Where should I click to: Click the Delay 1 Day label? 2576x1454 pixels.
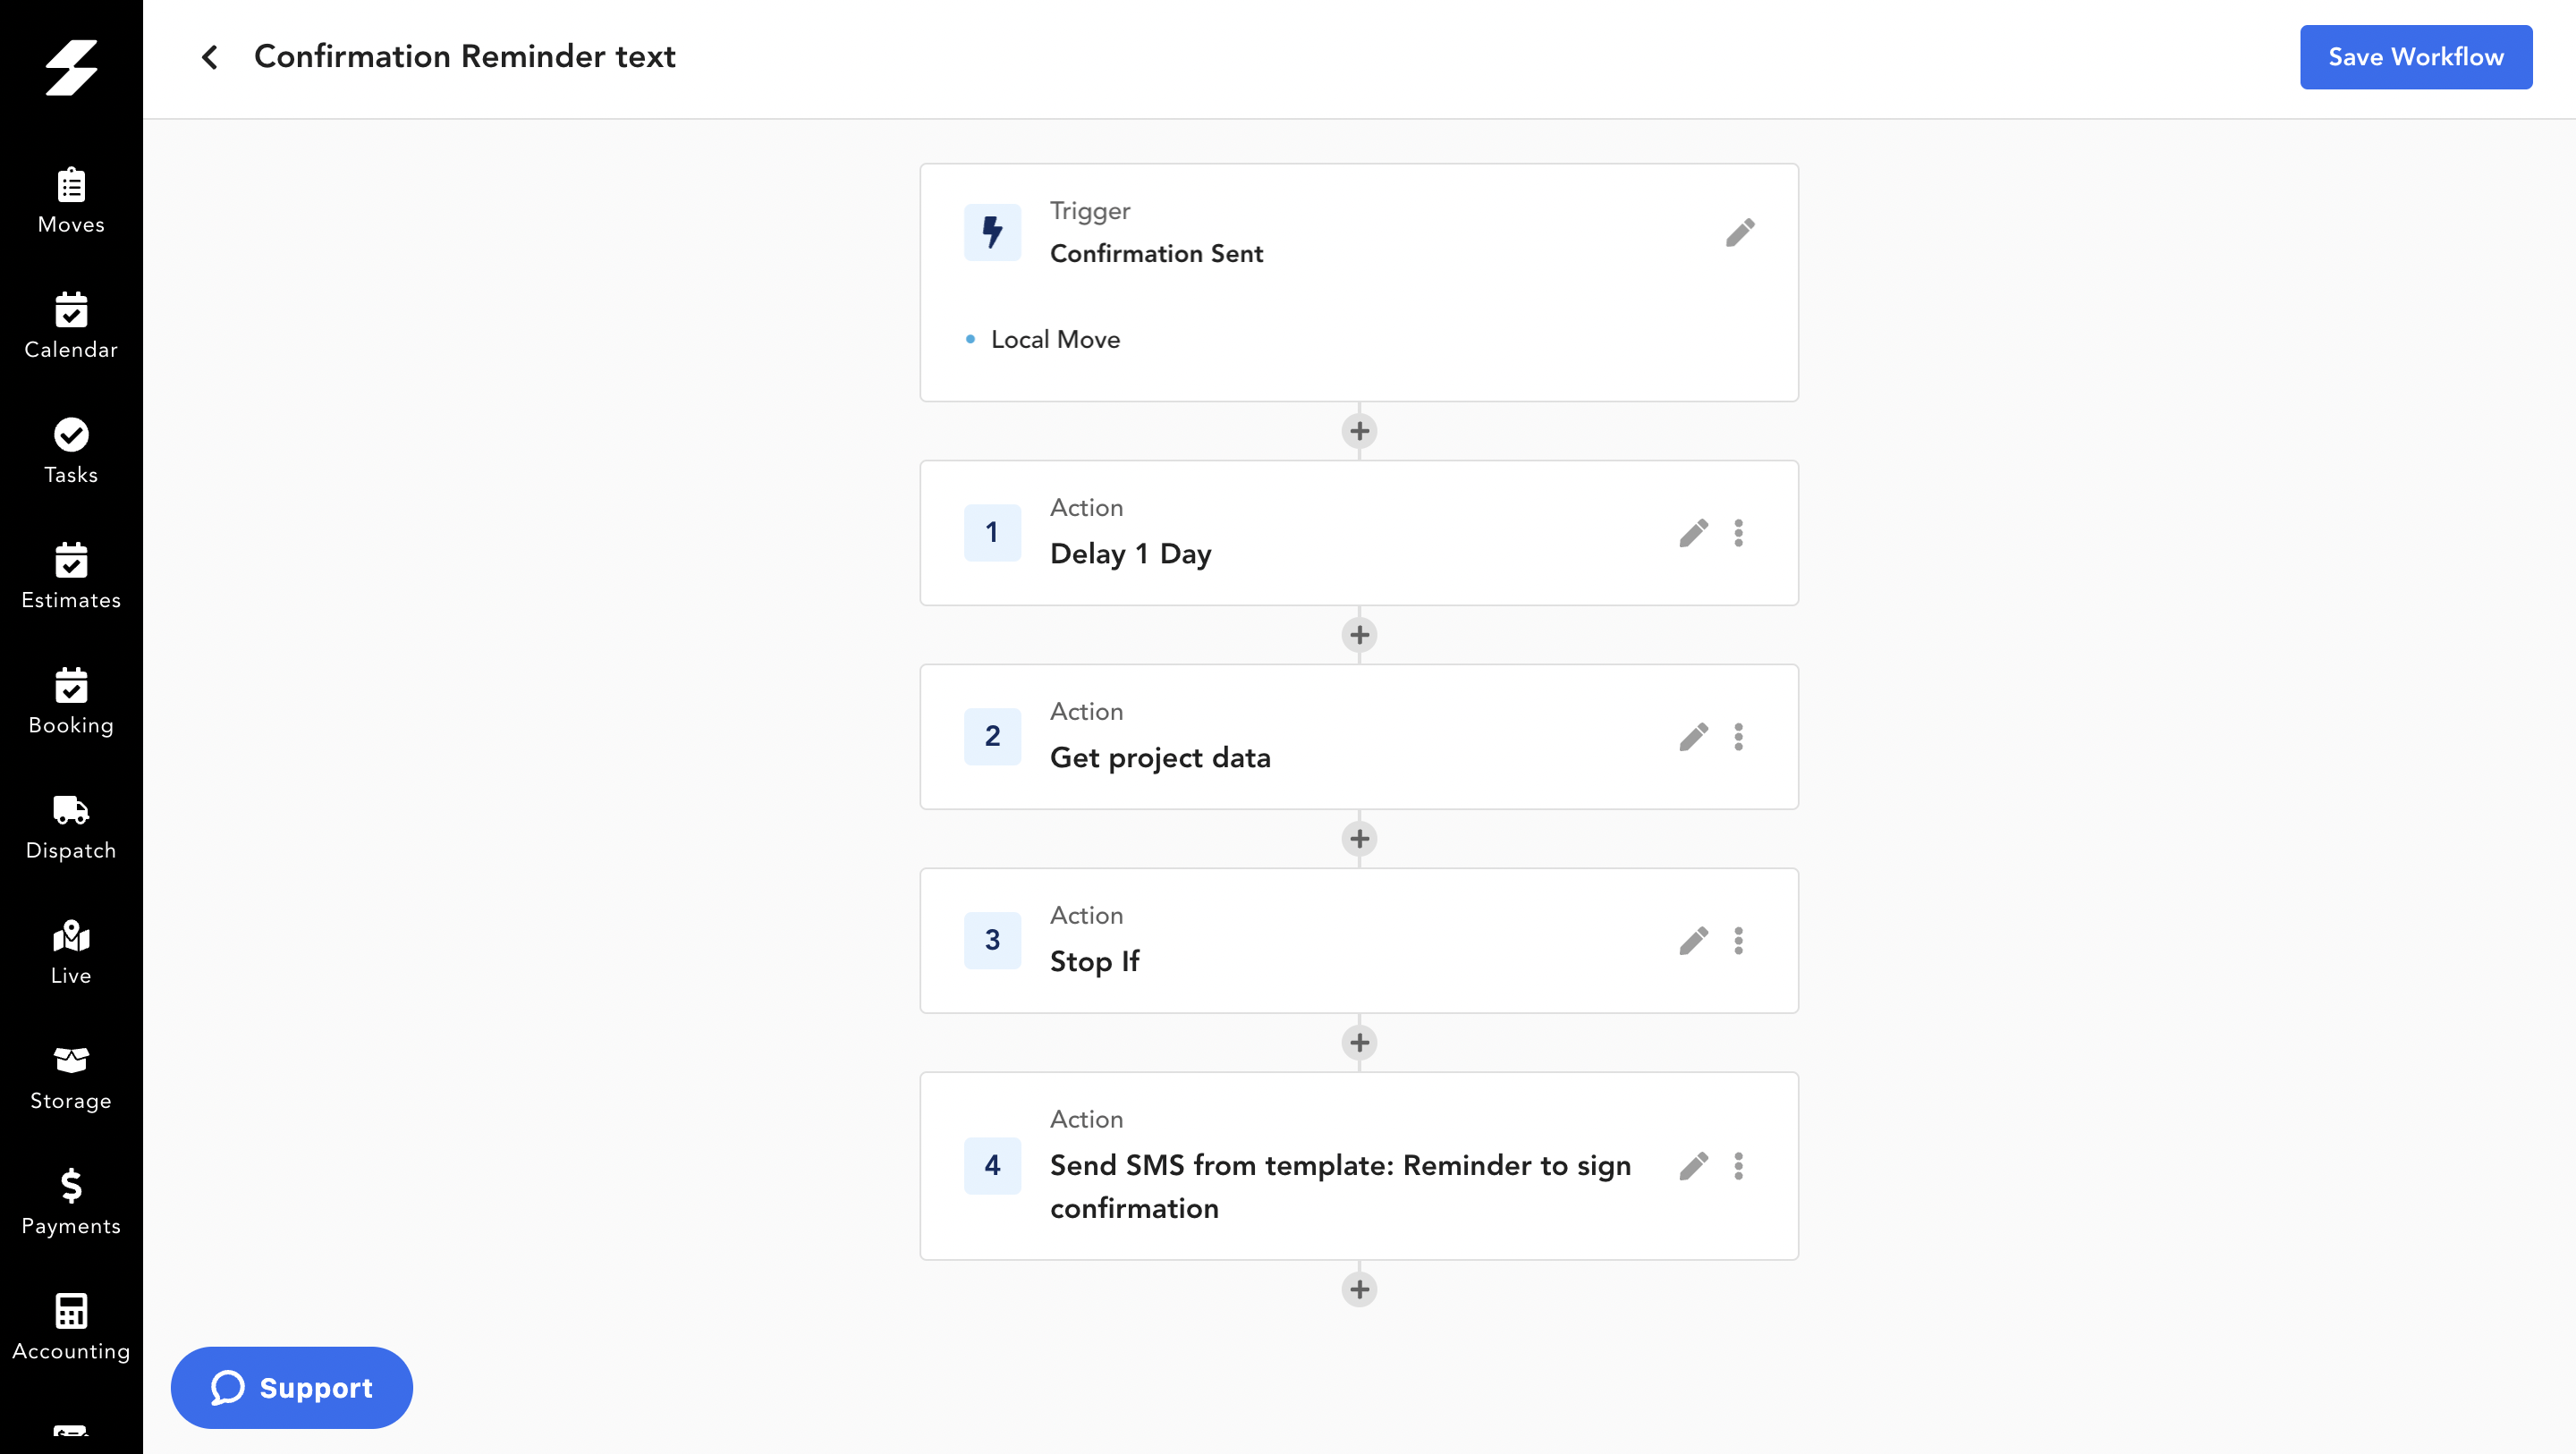pos(1131,554)
